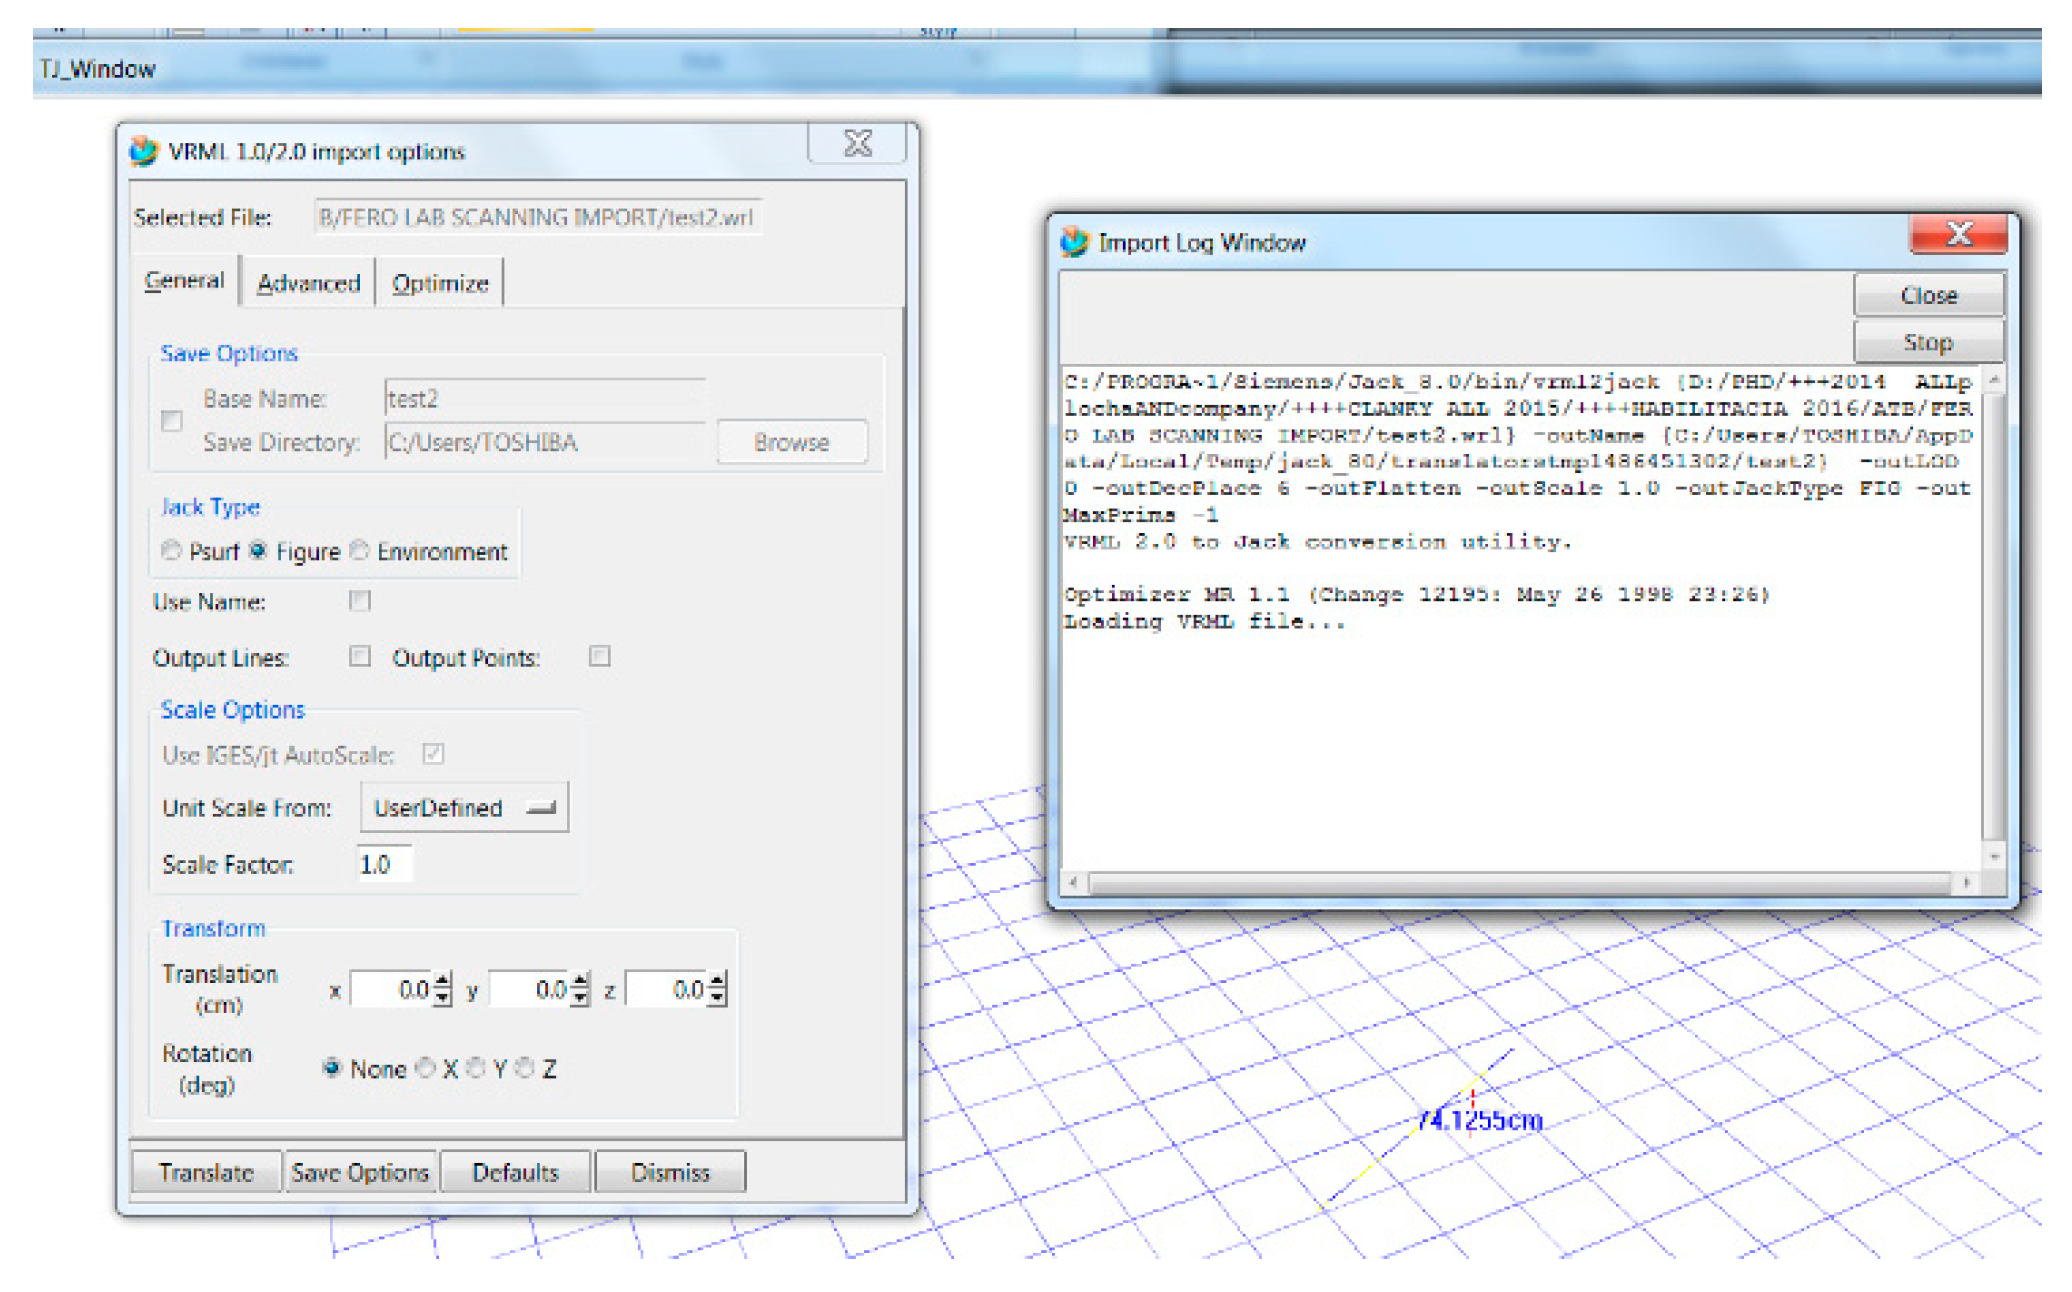Close Import Log Window via red X

click(1958, 235)
